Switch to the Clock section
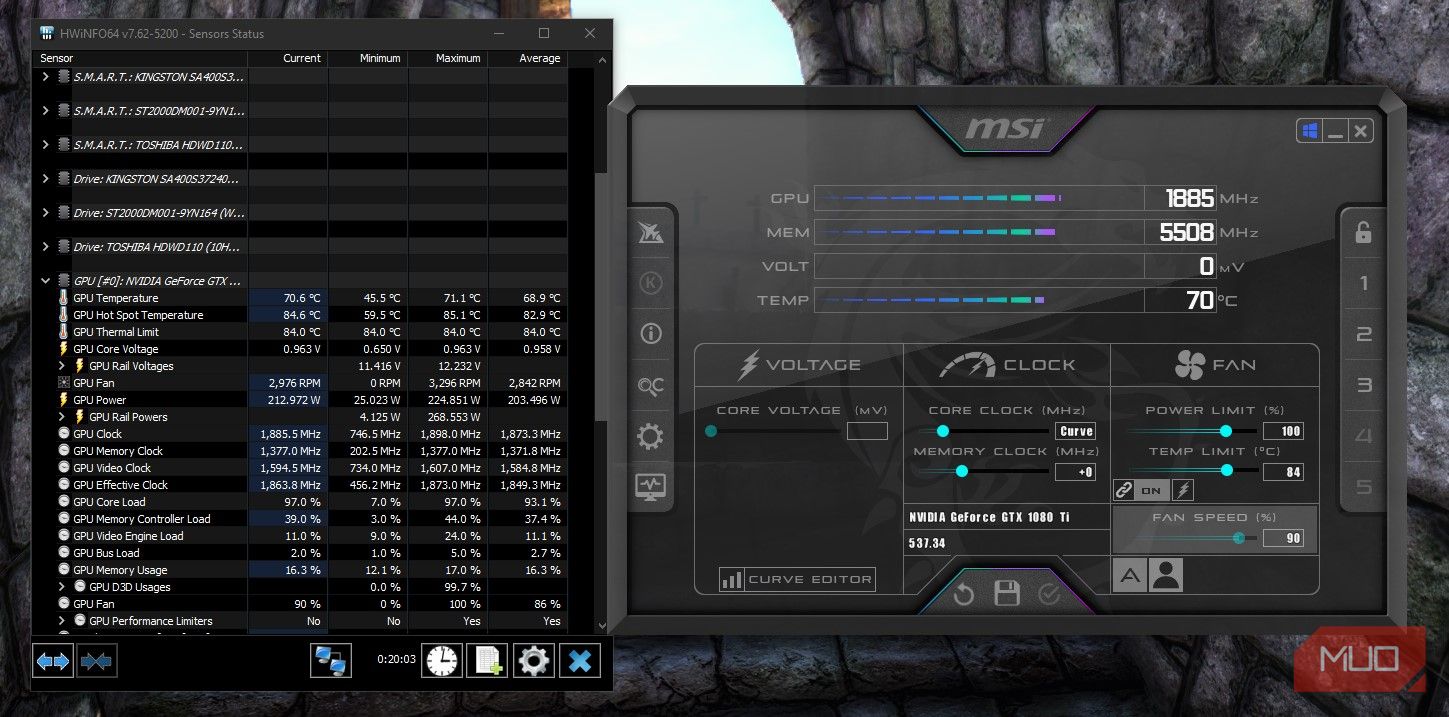The height and width of the screenshot is (717, 1449). pos(1007,364)
